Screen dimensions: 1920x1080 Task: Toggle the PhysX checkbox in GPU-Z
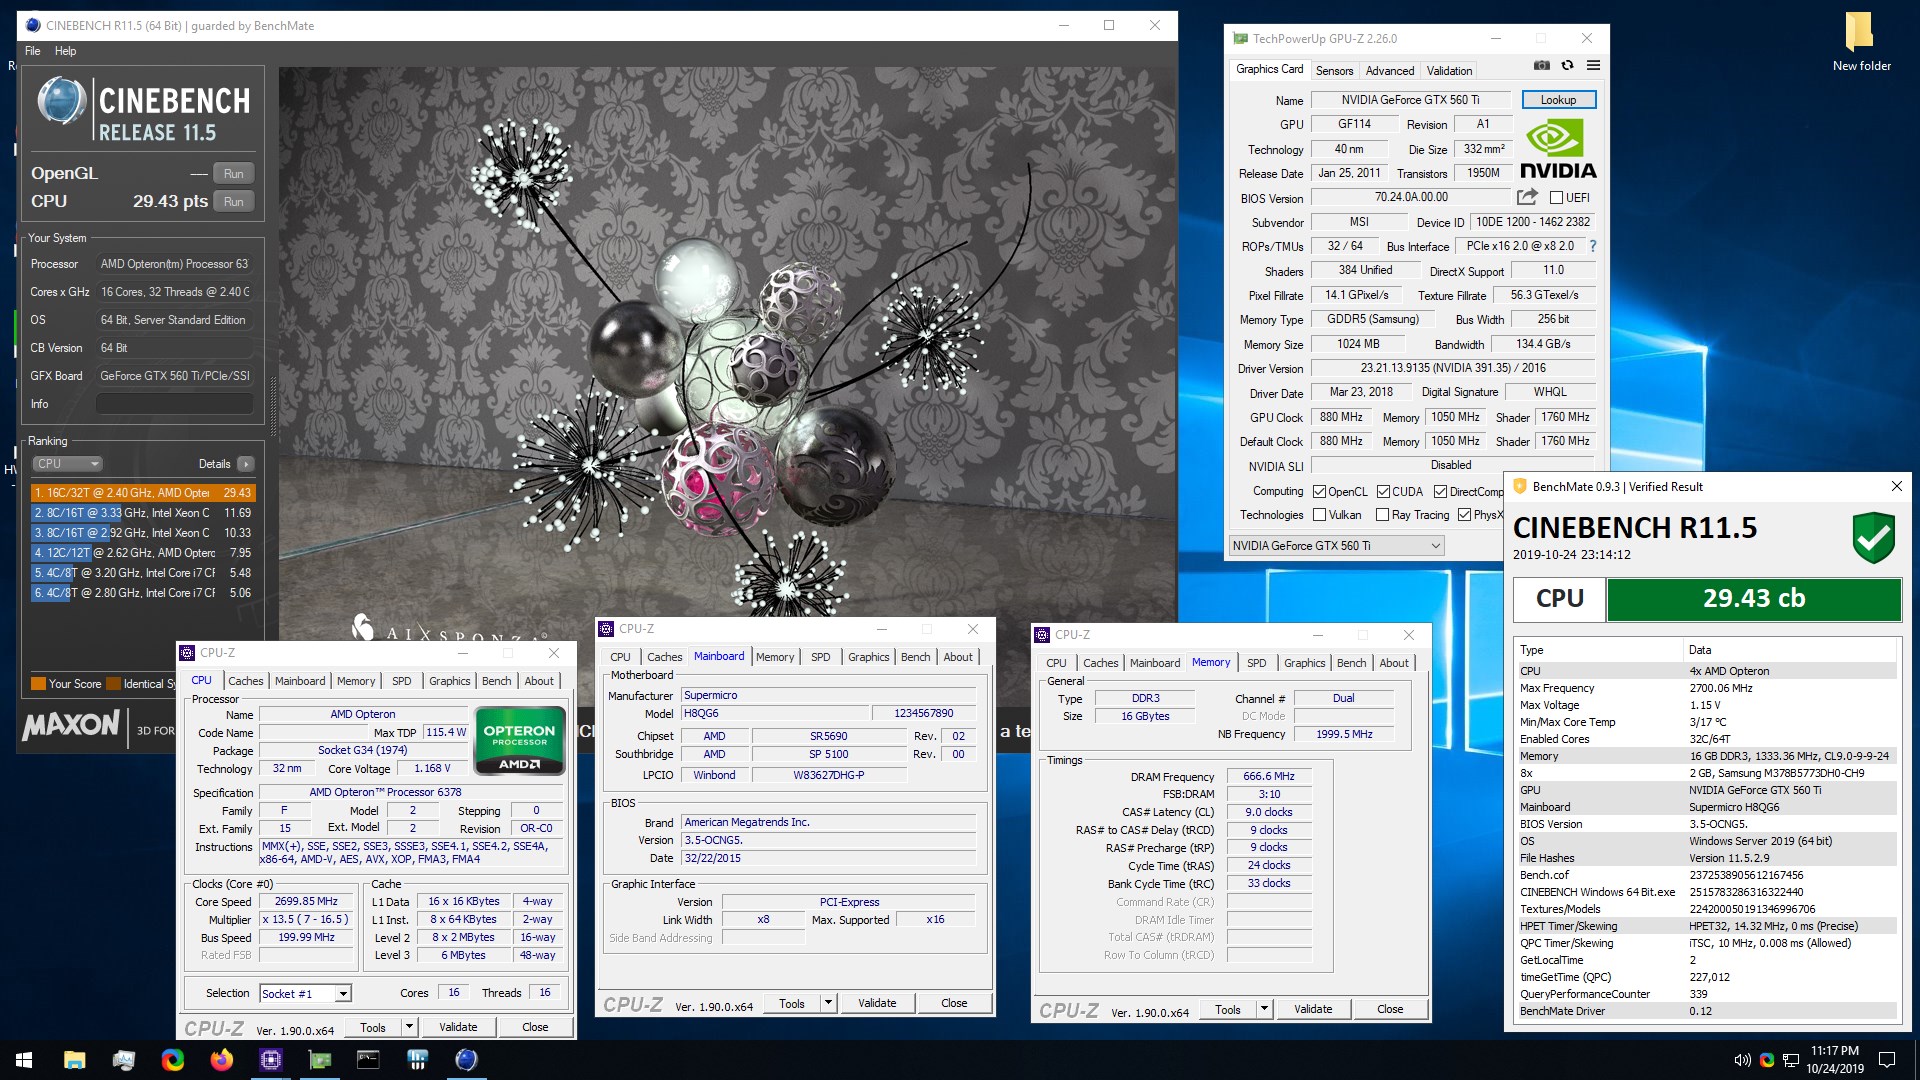tap(1464, 515)
